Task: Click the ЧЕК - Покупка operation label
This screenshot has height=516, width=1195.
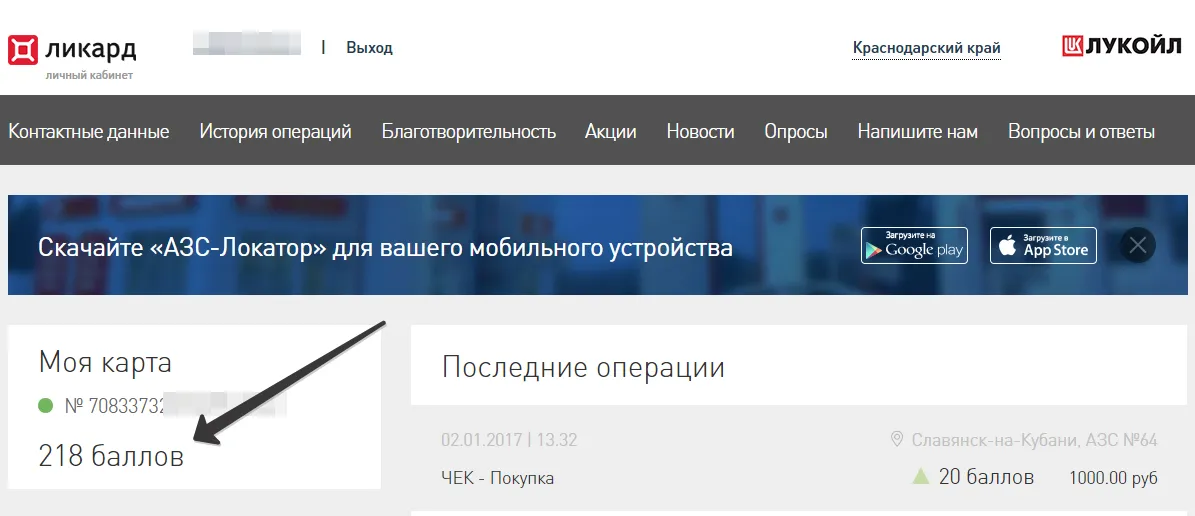Action: click(498, 479)
